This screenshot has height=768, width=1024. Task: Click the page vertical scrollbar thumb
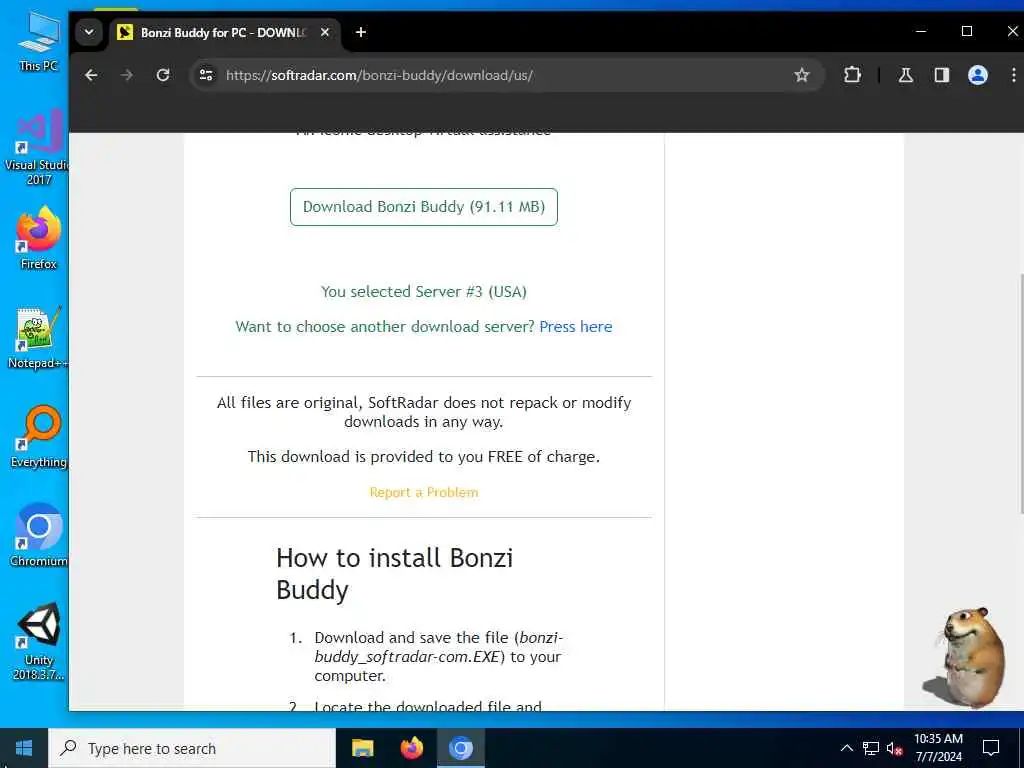tap(1020, 394)
